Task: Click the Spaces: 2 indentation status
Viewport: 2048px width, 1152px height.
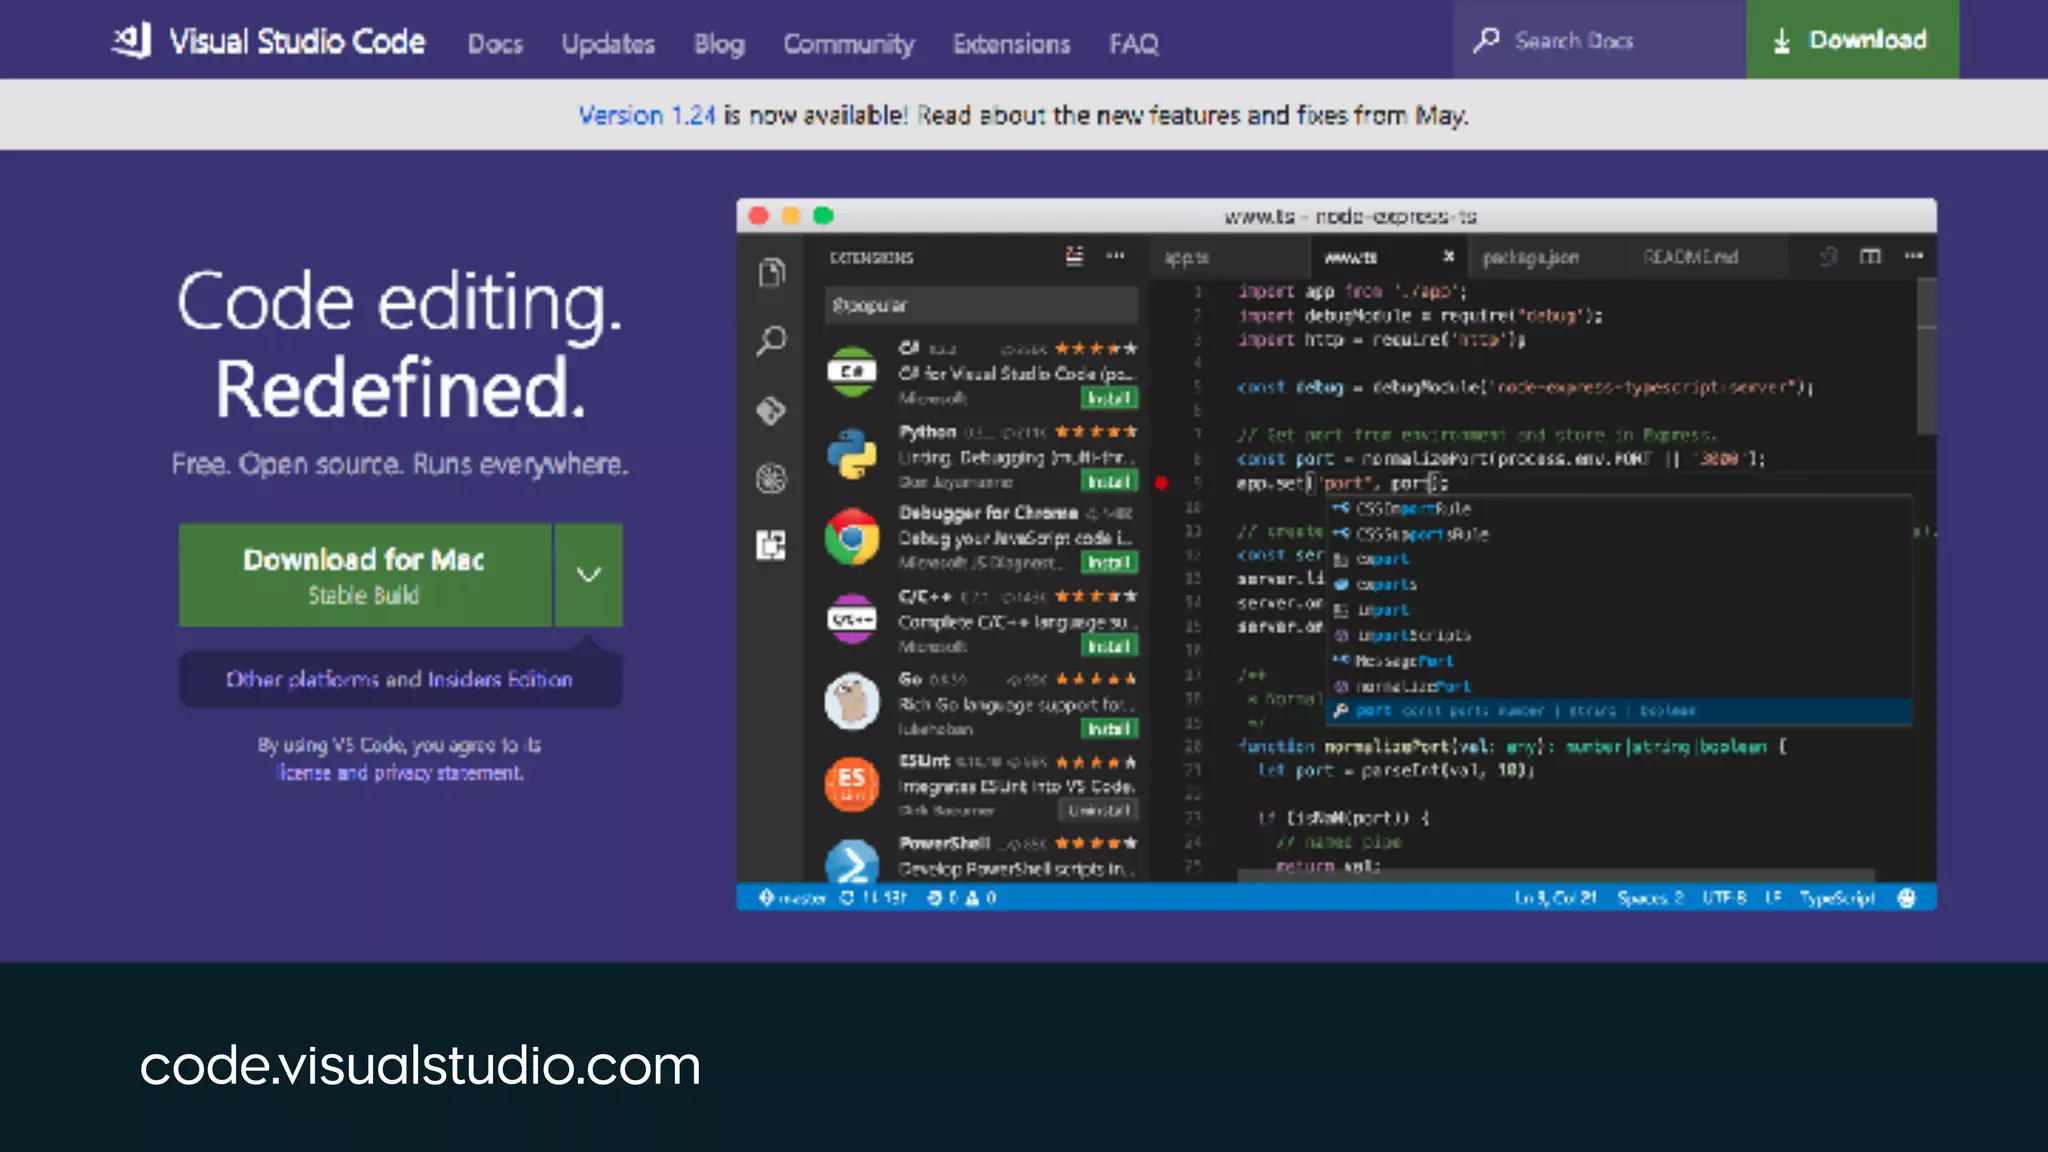Action: pos(1650,898)
